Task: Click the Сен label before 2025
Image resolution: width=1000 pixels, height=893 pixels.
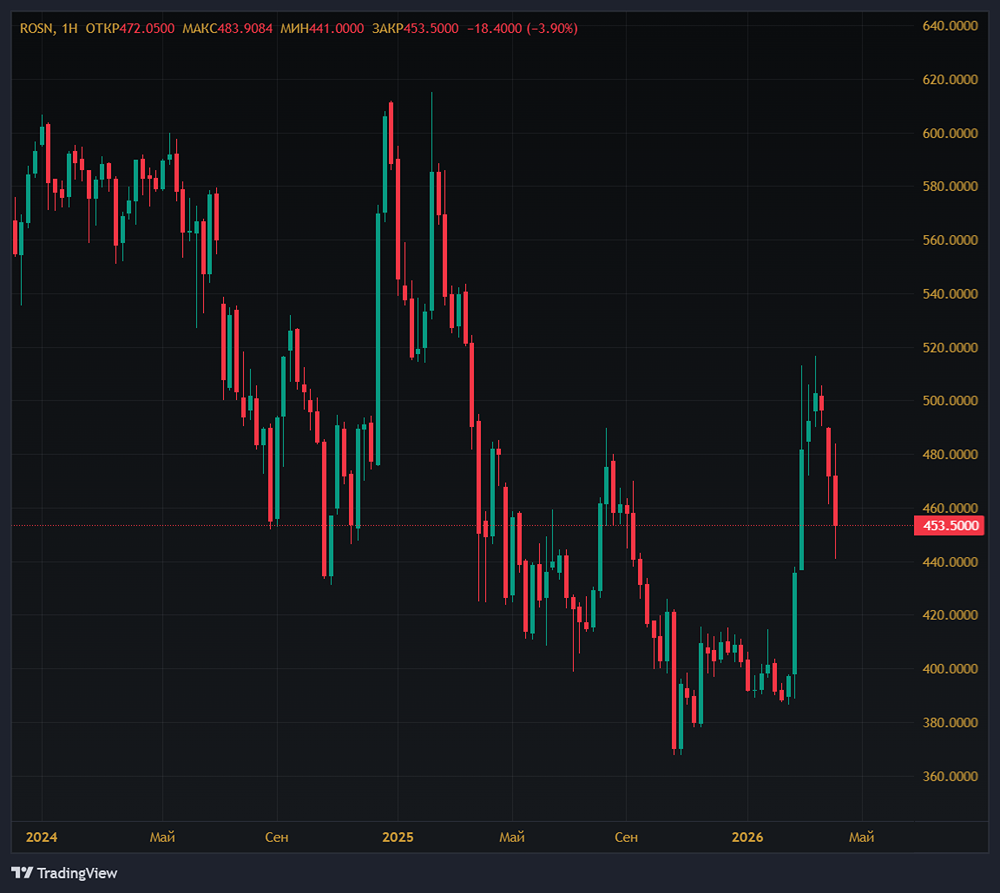Action: (x=276, y=838)
